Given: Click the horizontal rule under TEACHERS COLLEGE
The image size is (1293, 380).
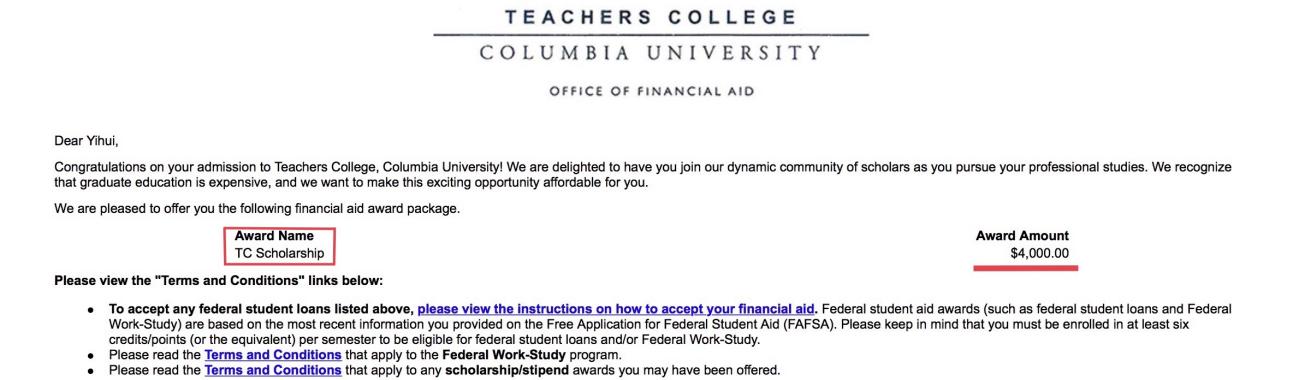Looking at the screenshot, I should tap(651, 35).
